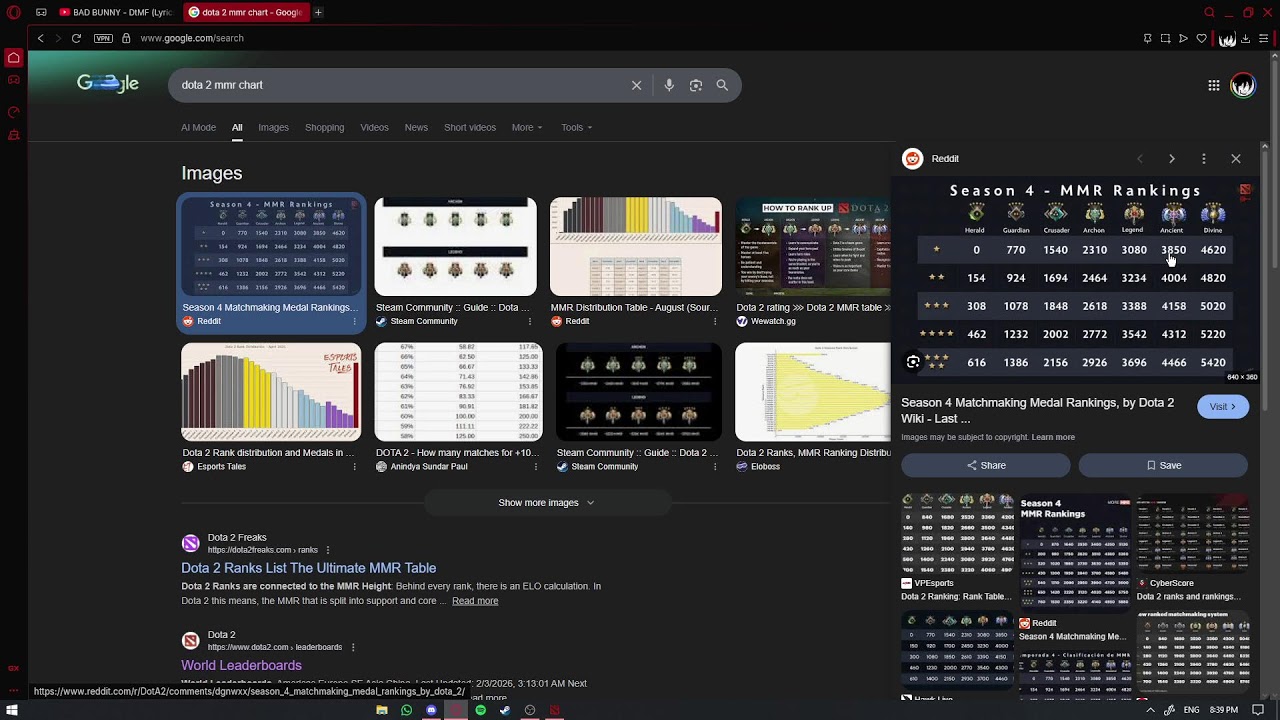Image resolution: width=1280 pixels, height=720 pixels.
Task: Select the Shopping search tab
Action: tap(324, 127)
